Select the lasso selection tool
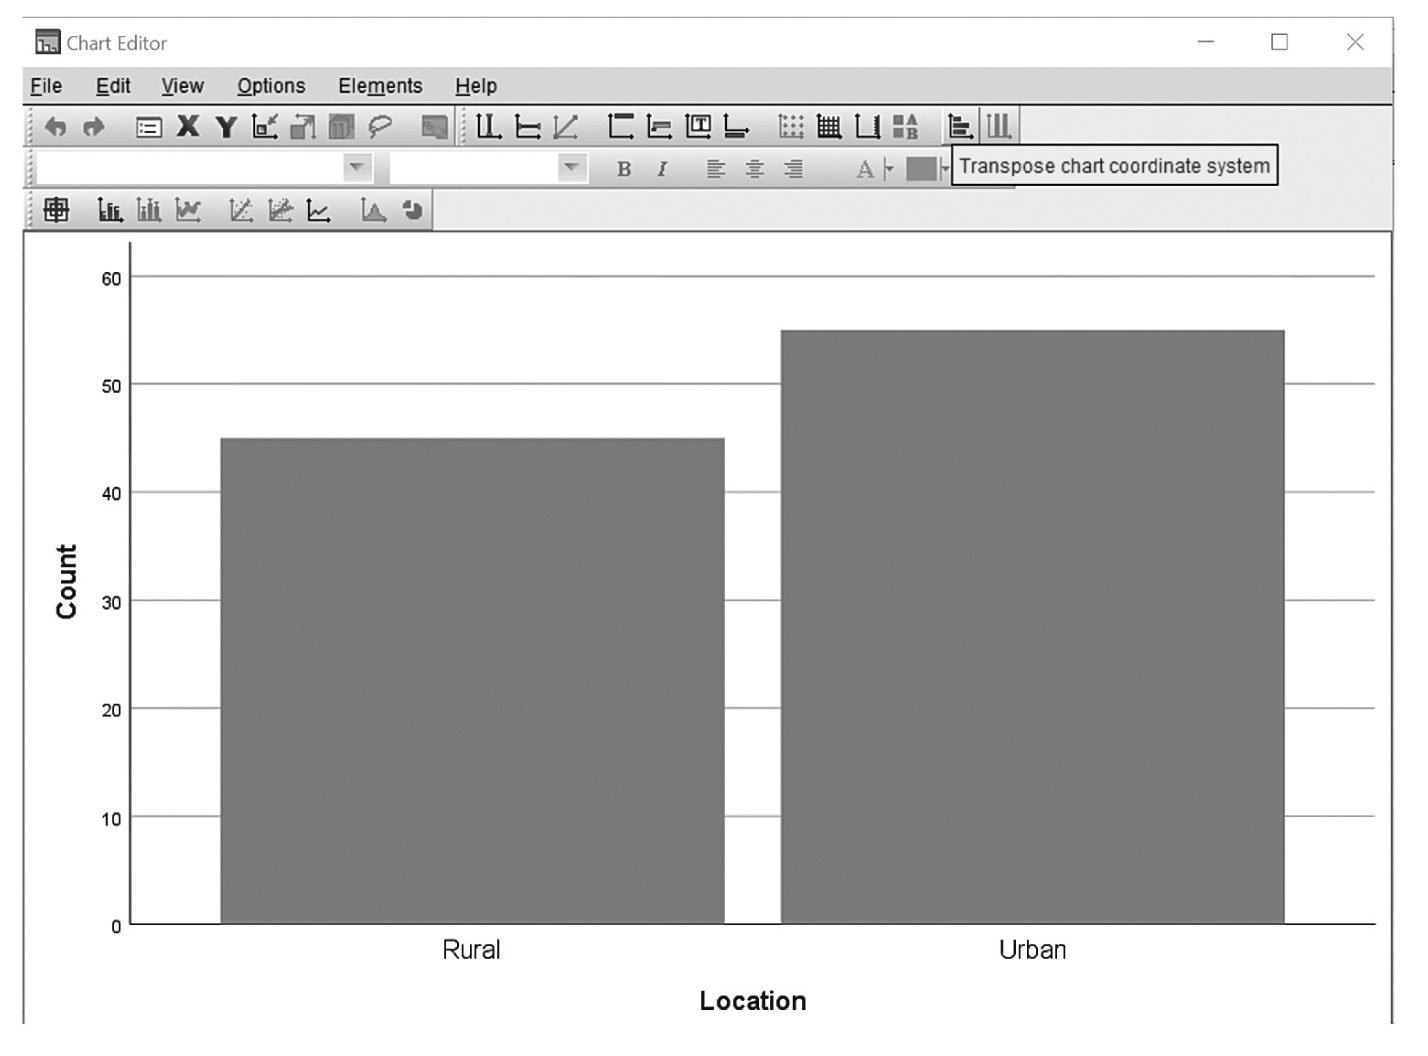1428x1056 pixels. point(380,126)
